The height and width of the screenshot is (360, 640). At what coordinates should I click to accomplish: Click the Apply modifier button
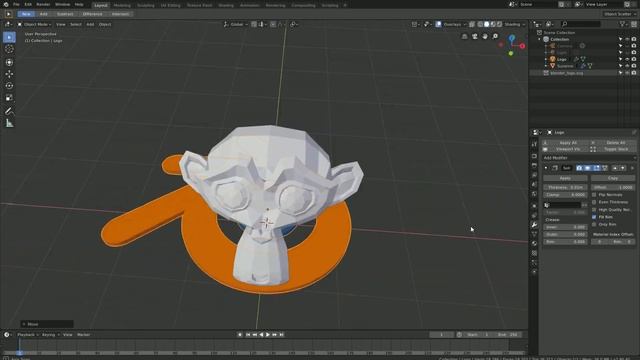tap(565, 178)
